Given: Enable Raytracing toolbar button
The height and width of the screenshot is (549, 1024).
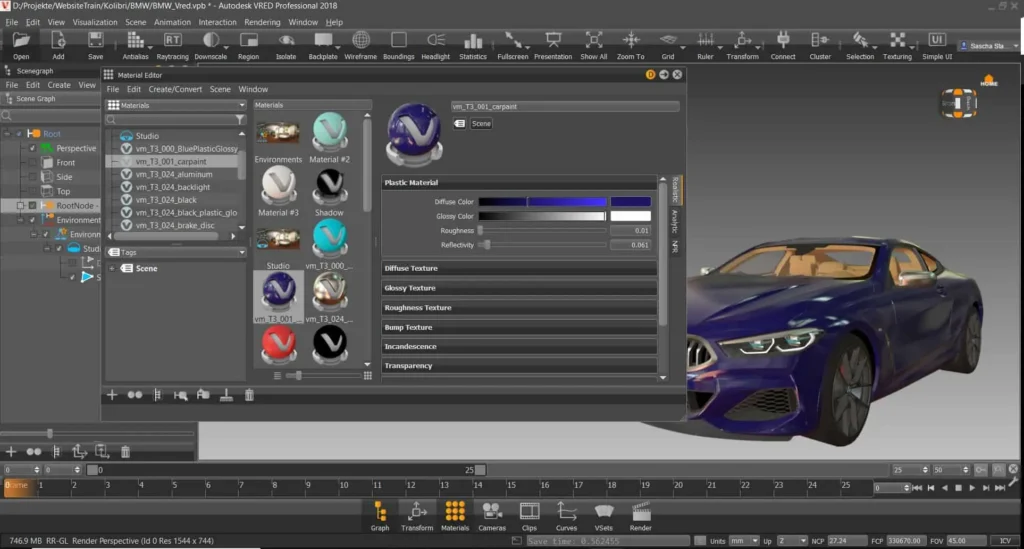Looking at the screenshot, I should click(x=172, y=40).
